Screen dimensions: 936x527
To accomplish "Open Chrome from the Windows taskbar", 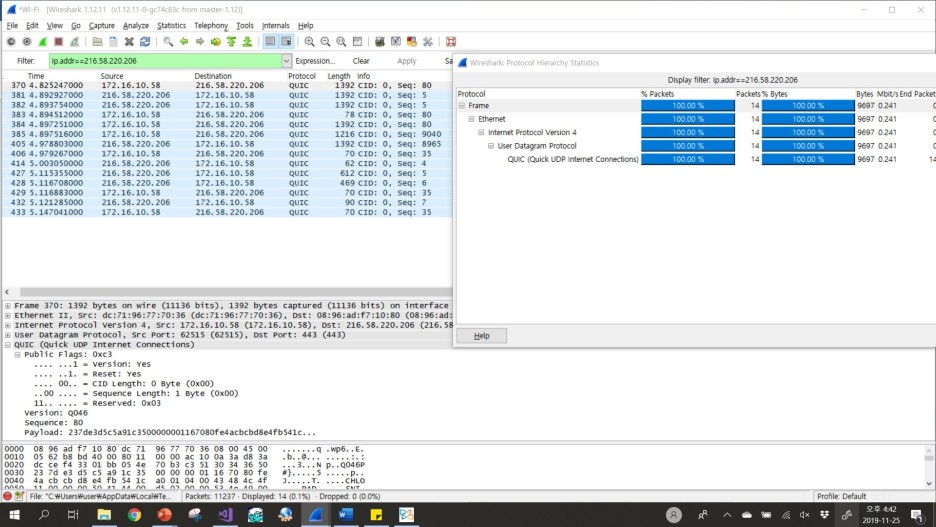I will tap(134, 514).
